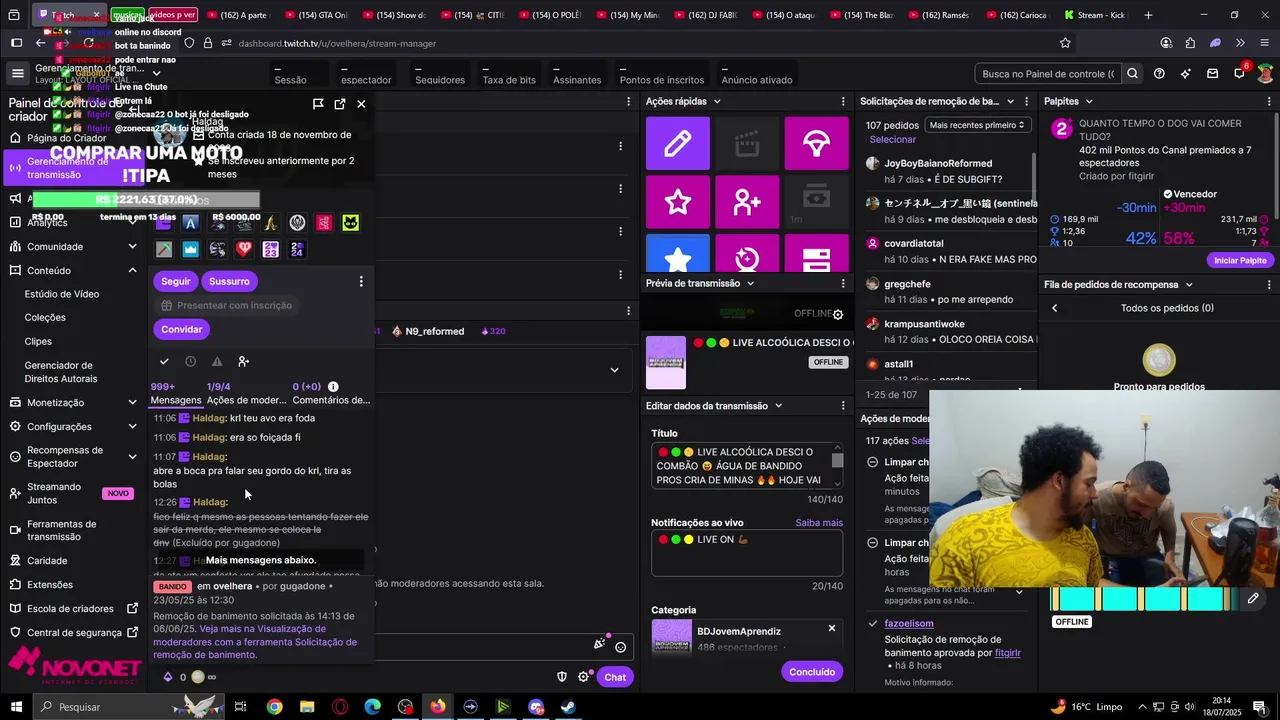This screenshot has width=1280, height=720.
Task: Open the clapperboard clip quick action tile
Action: pos(747,143)
